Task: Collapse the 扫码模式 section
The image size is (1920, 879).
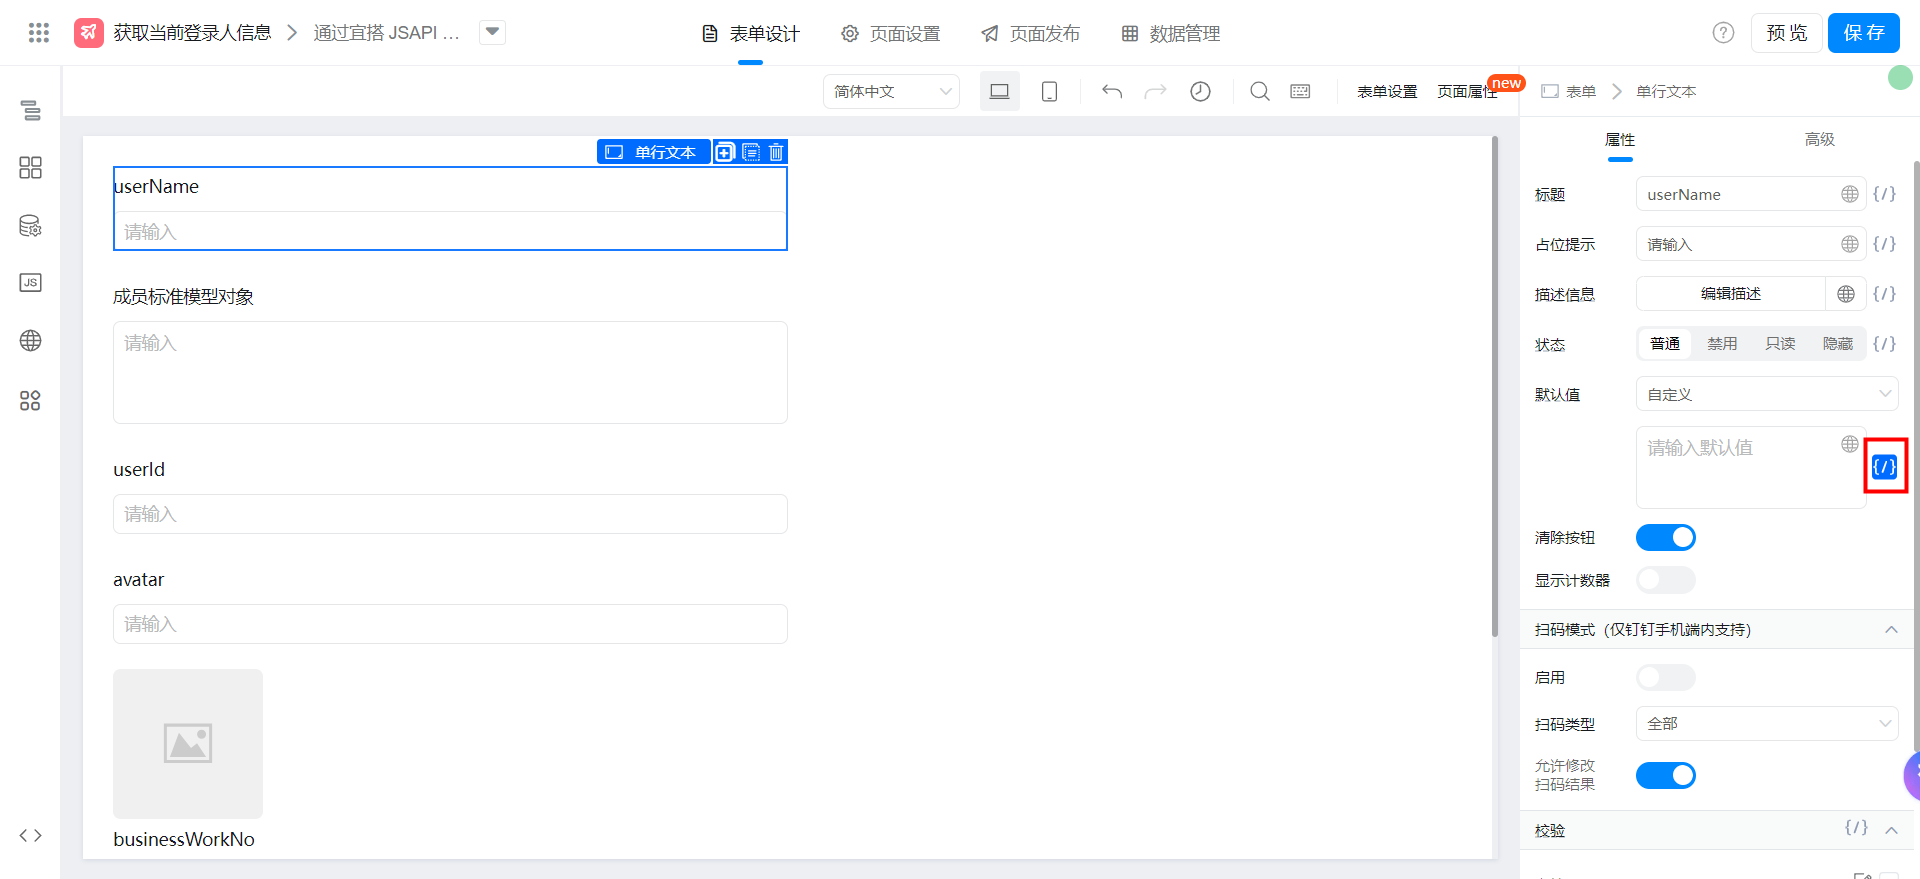Action: (x=1891, y=630)
